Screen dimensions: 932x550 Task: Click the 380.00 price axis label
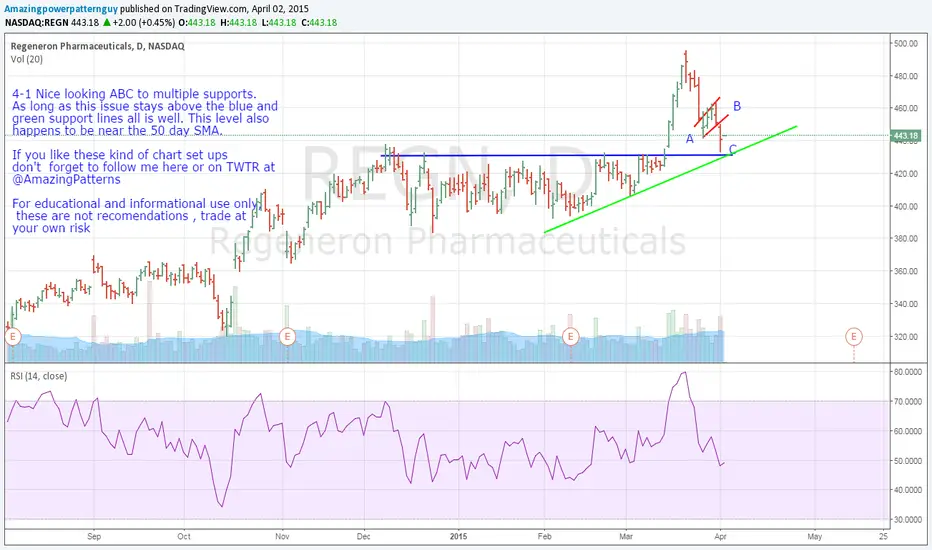pos(905,238)
